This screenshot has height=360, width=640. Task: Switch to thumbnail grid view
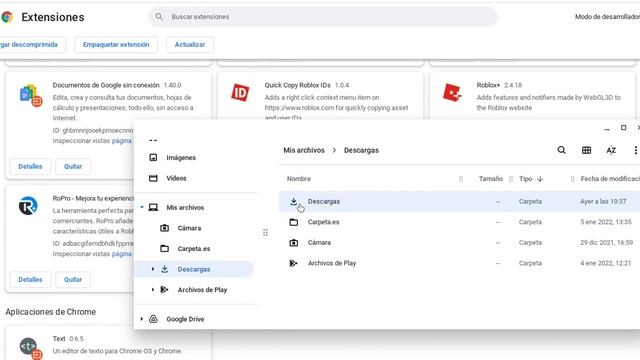click(586, 150)
